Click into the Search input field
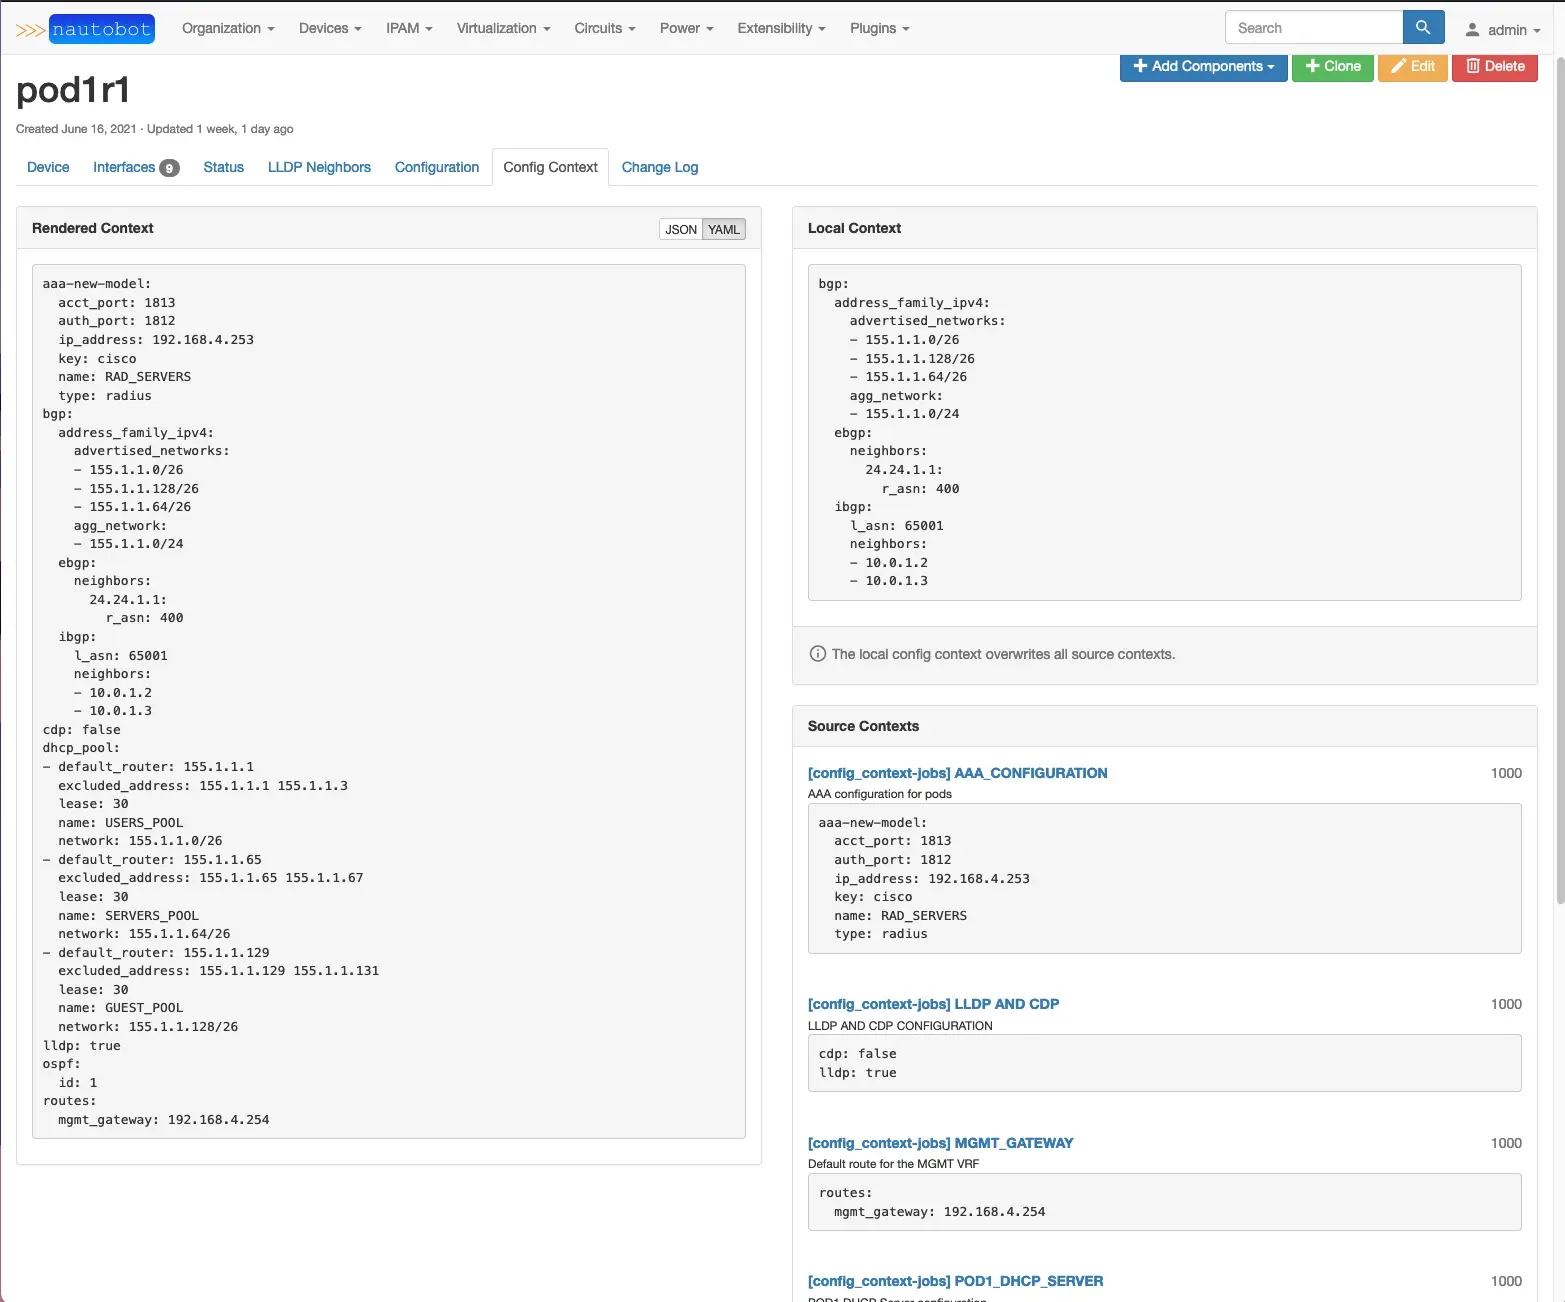The height and width of the screenshot is (1302, 1565). click(x=1313, y=28)
